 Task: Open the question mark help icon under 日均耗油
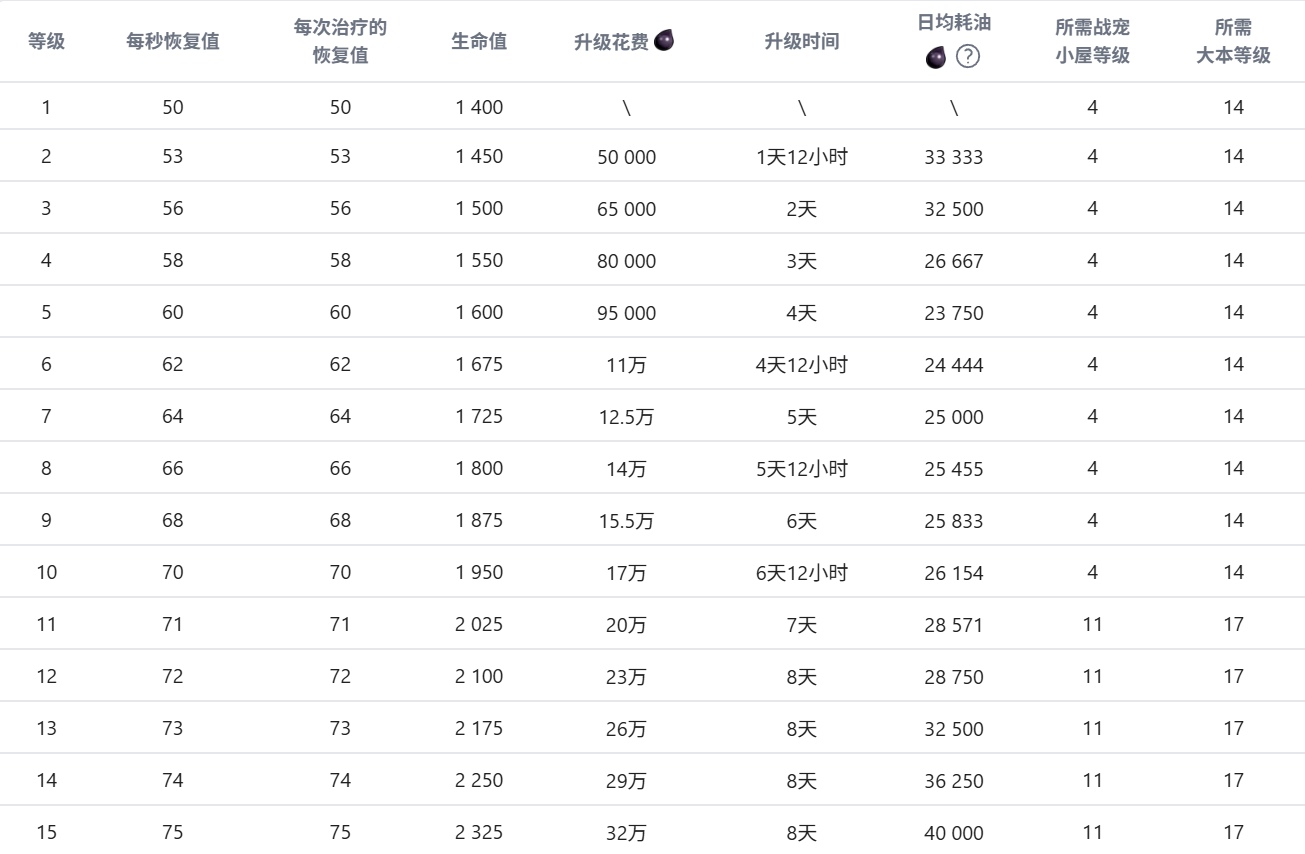click(x=967, y=57)
